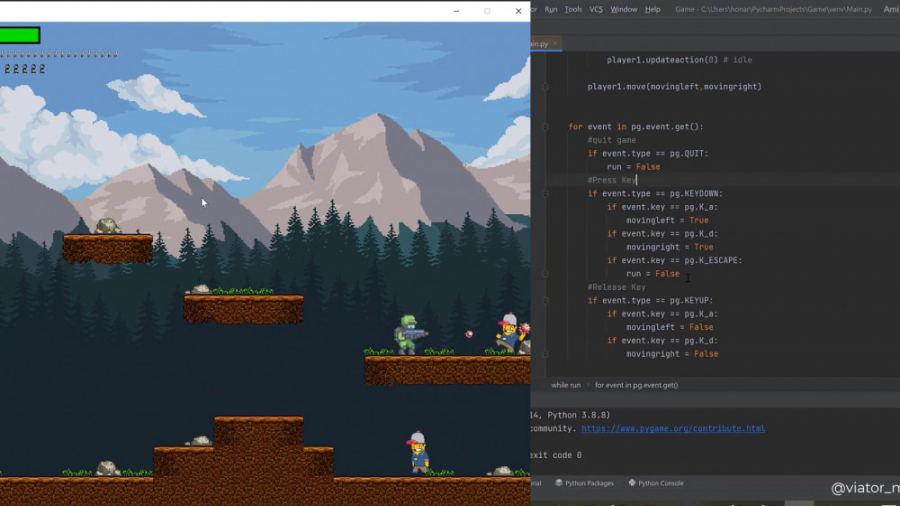This screenshot has width=900, height=506.
Task: Open the Window menu in PyCharm
Action: [x=623, y=9]
